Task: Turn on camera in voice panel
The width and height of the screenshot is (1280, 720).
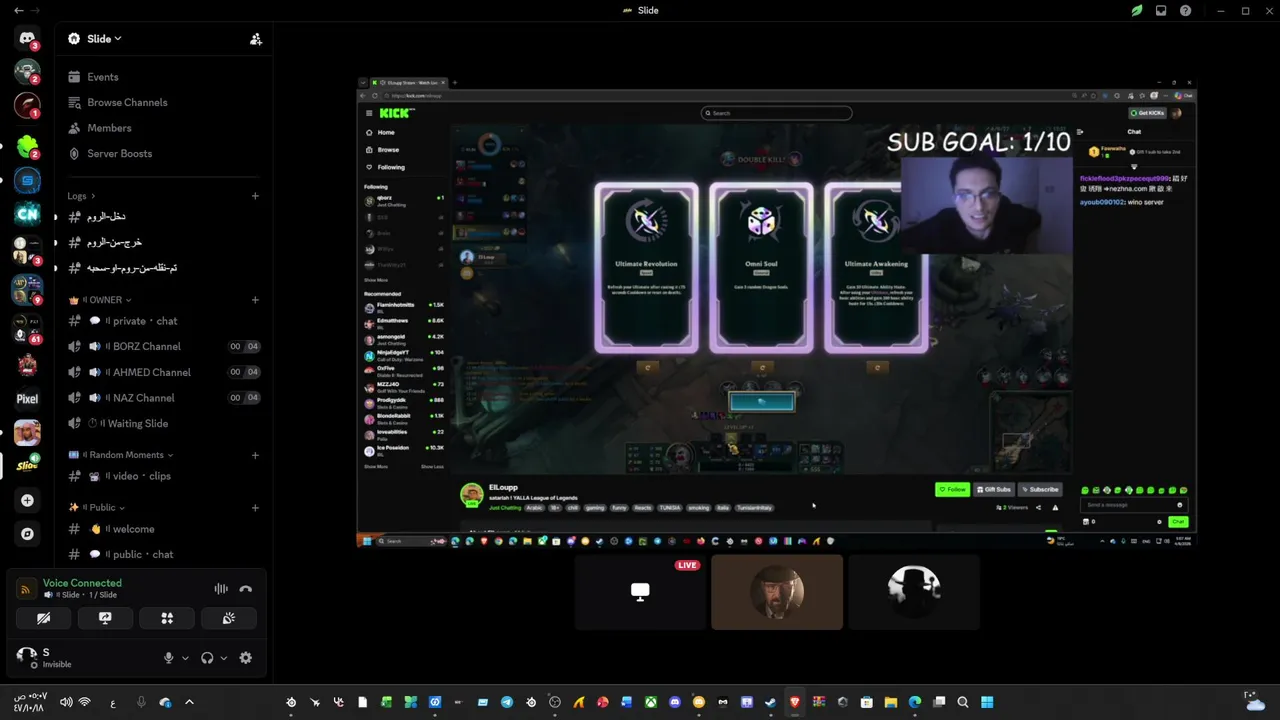Action: [43, 618]
